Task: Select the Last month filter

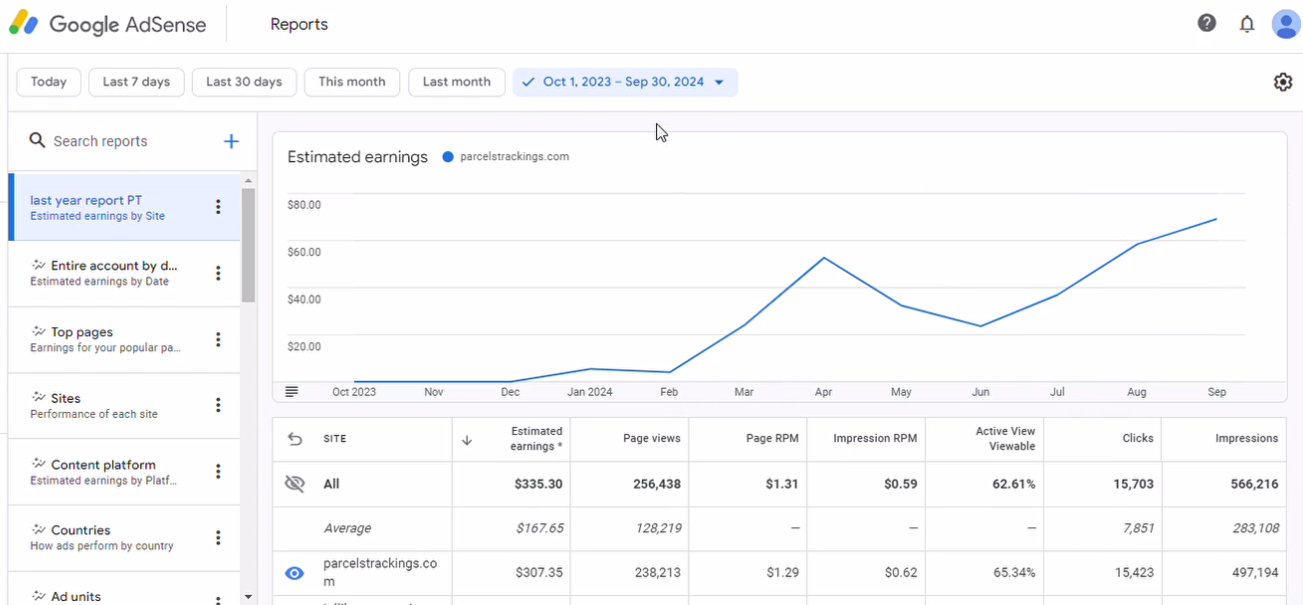Action: [456, 82]
